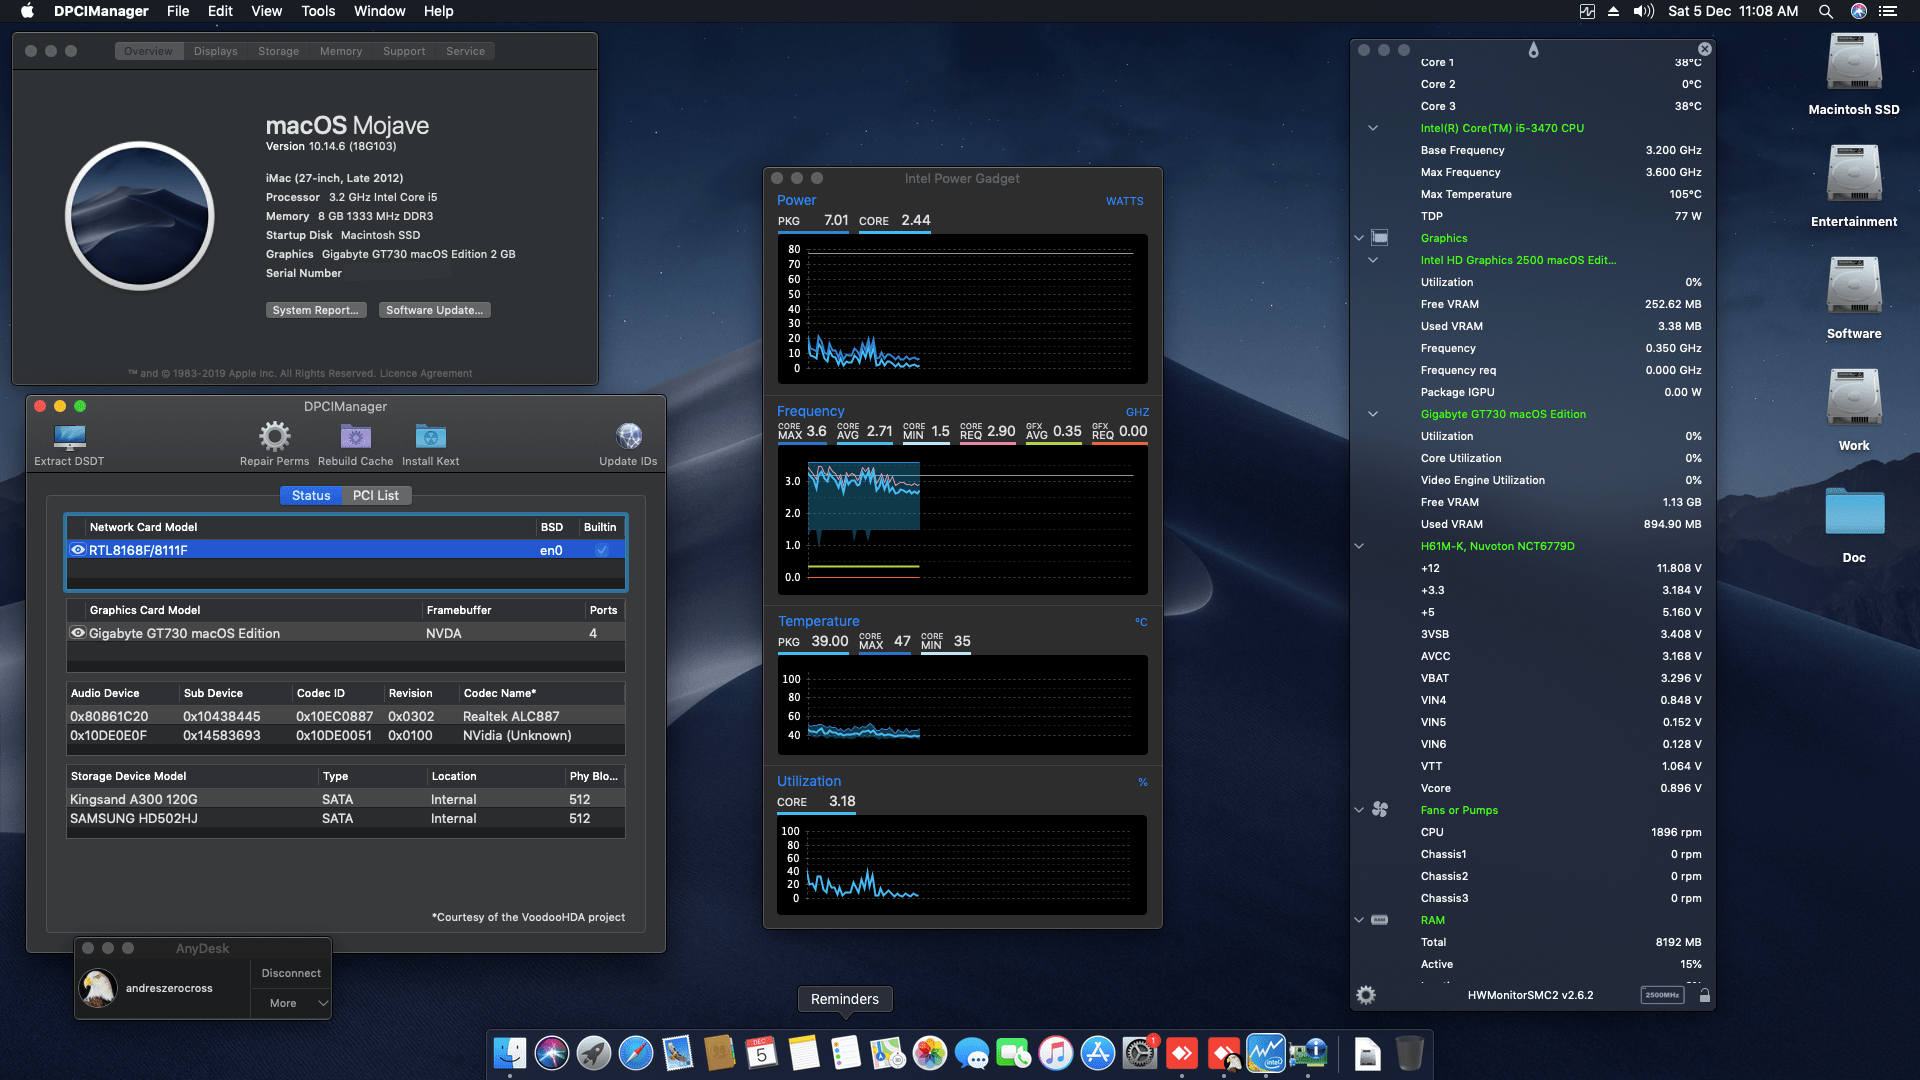Image resolution: width=1920 pixels, height=1080 pixels.
Task: Toggle visibility of Gigabyte GT730 graphics card
Action: point(78,632)
